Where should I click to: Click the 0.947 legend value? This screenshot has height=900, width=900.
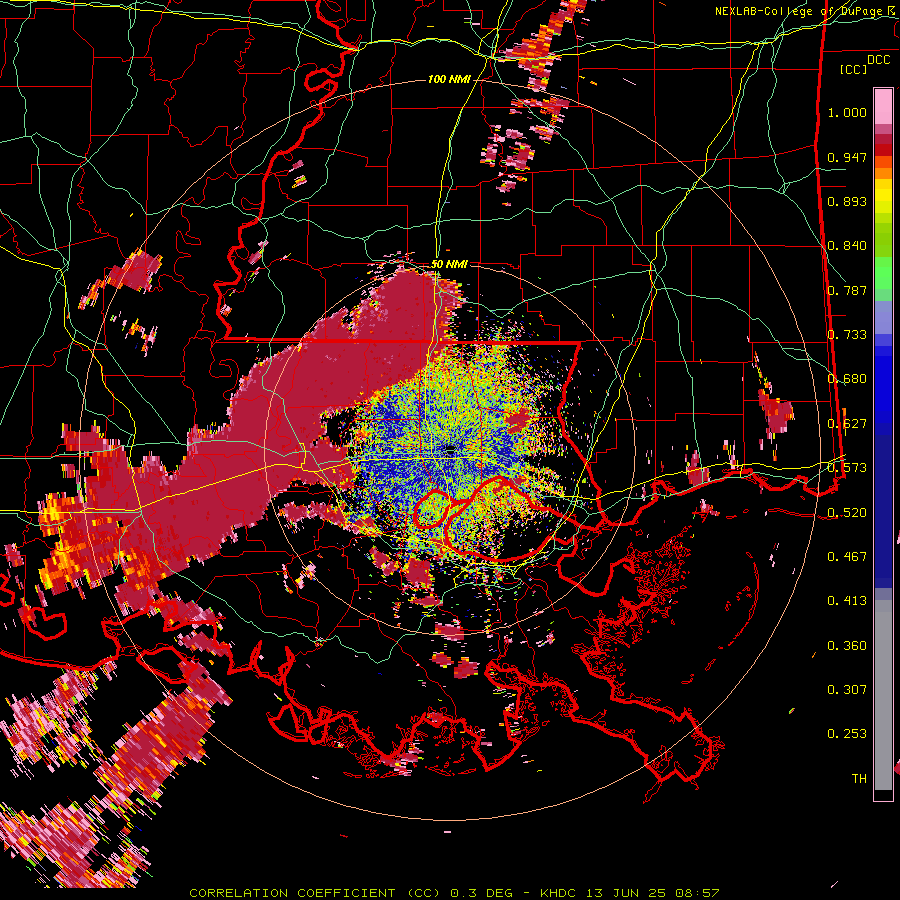847,157
